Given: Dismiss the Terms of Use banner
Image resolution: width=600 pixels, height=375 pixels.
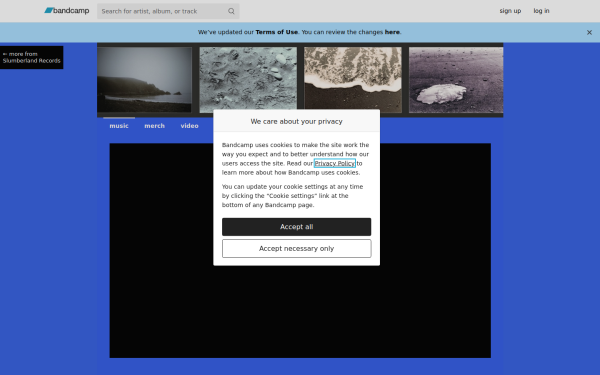Looking at the screenshot, I should point(589,33).
